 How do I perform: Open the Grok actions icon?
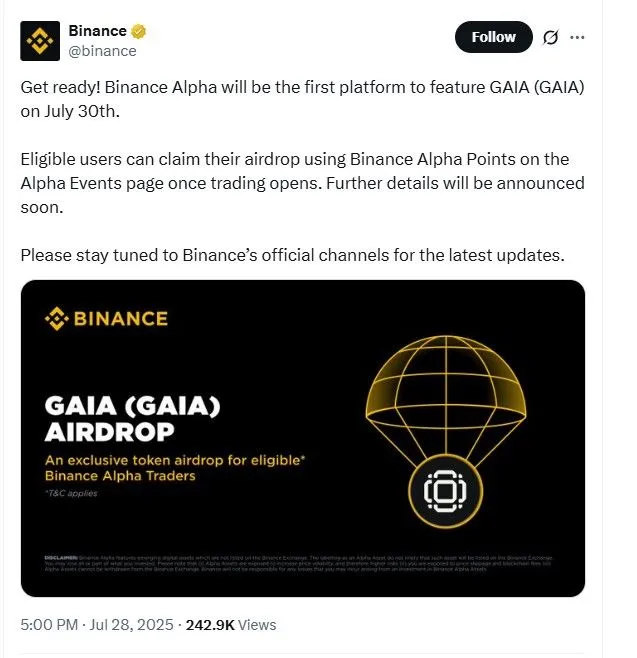tap(549, 38)
